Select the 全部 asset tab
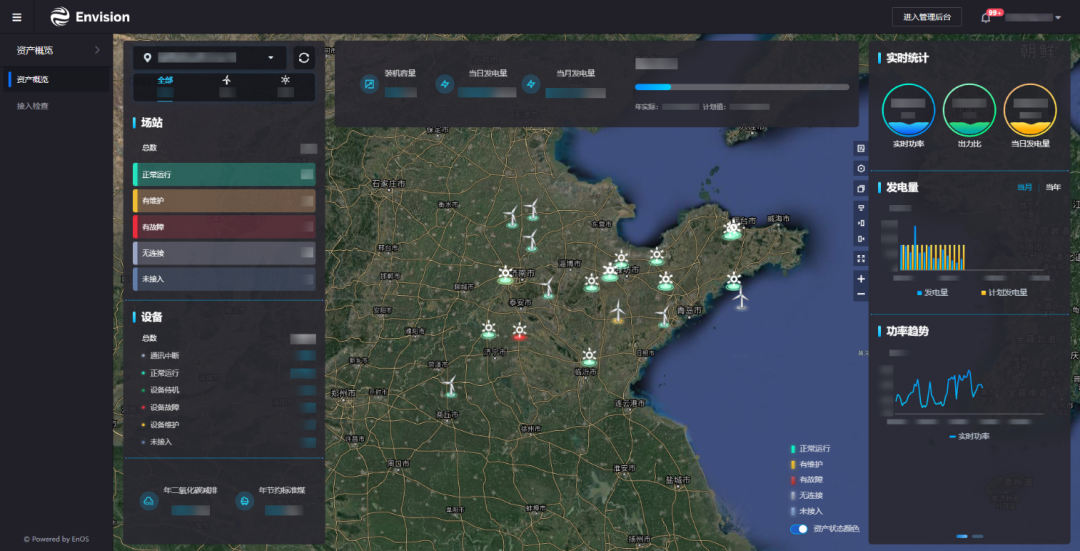This screenshot has height=551, width=1080. [165, 80]
